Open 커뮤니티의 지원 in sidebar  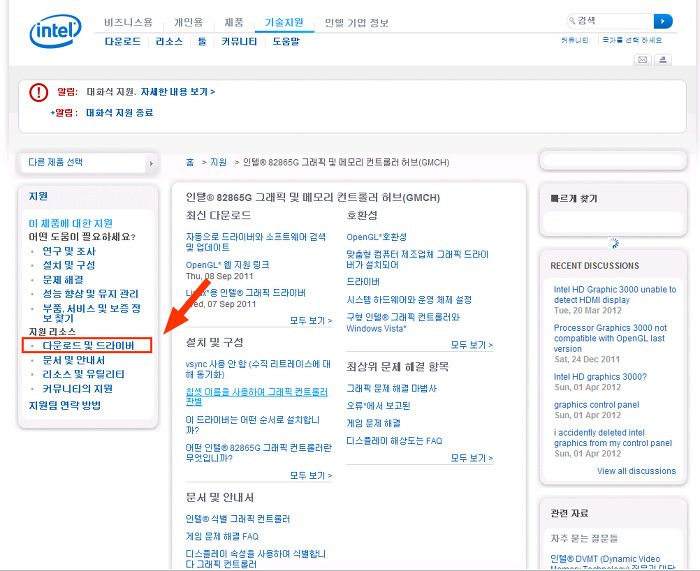(x=77, y=389)
